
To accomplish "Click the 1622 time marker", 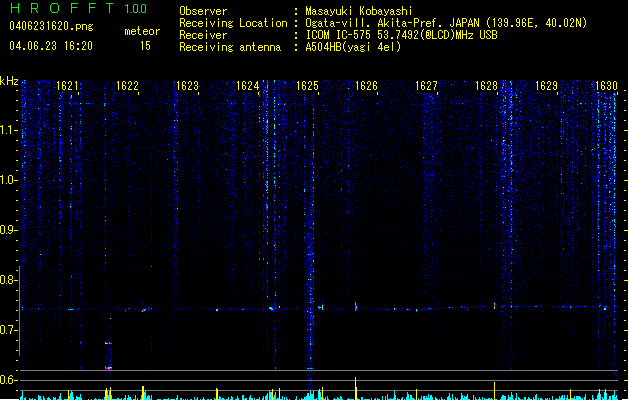I will (127, 86).
